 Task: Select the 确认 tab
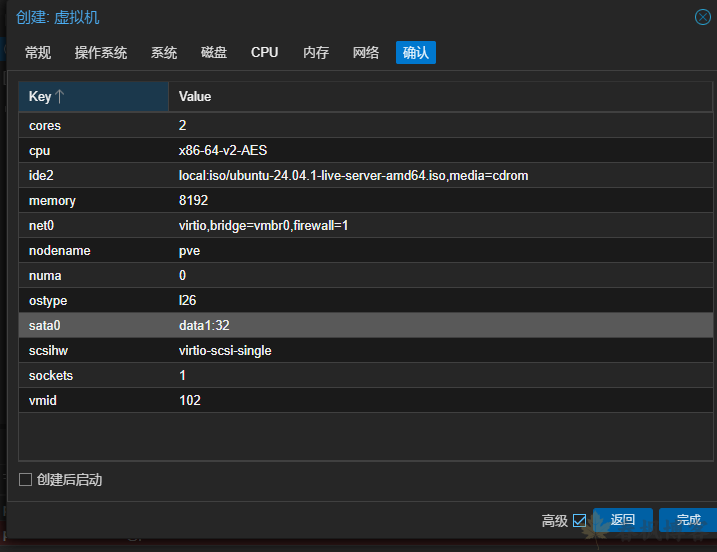[x=416, y=53]
